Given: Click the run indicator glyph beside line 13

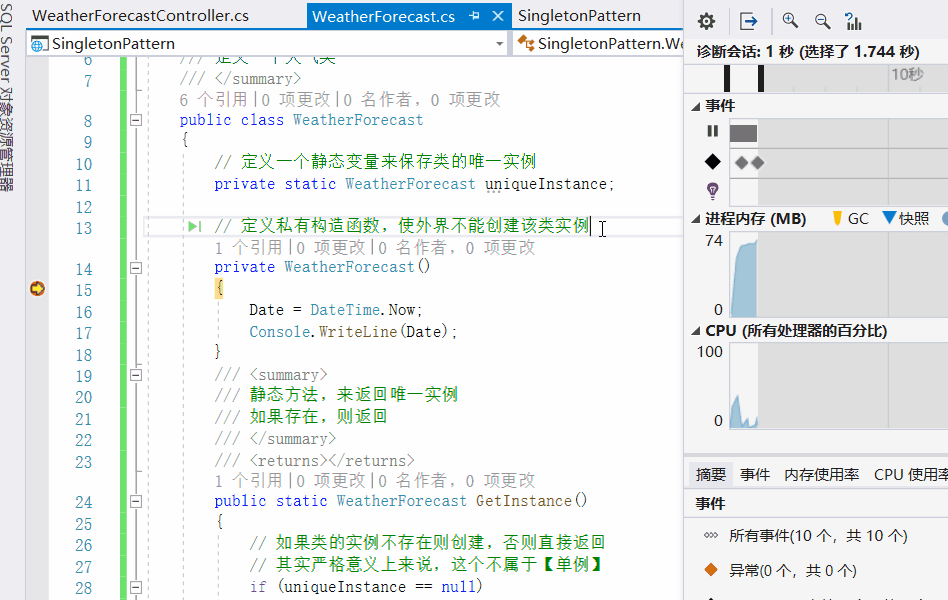Looking at the screenshot, I should (193, 225).
